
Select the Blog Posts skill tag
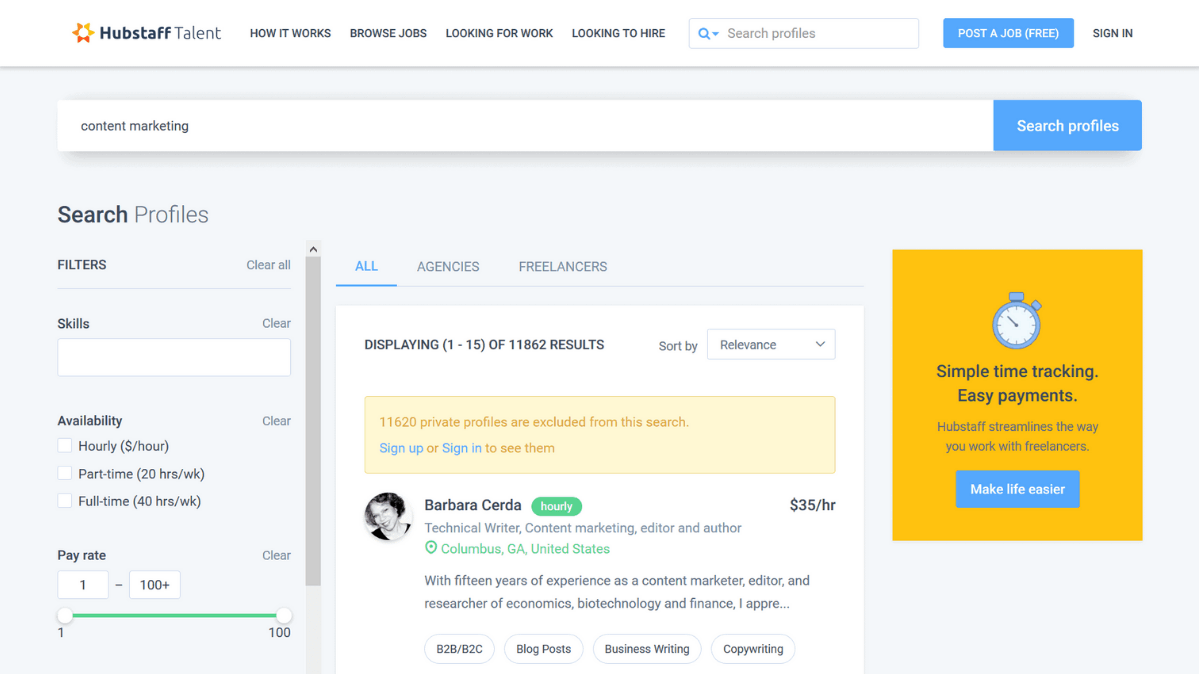click(x=544, y=649)
